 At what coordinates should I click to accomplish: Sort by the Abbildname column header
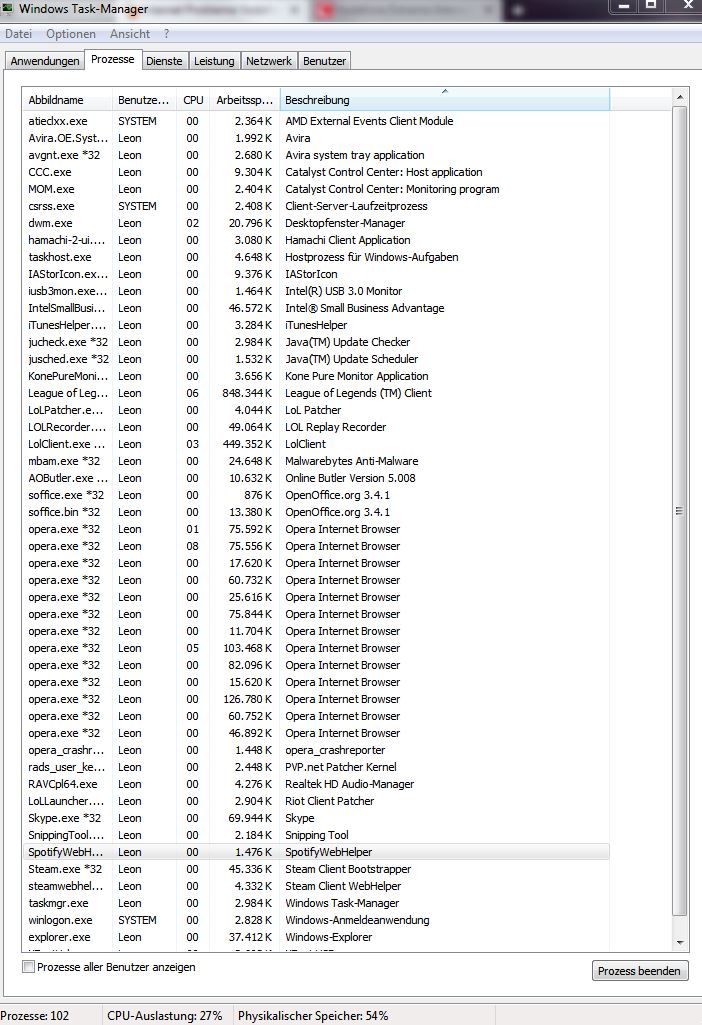click(67, 100)
